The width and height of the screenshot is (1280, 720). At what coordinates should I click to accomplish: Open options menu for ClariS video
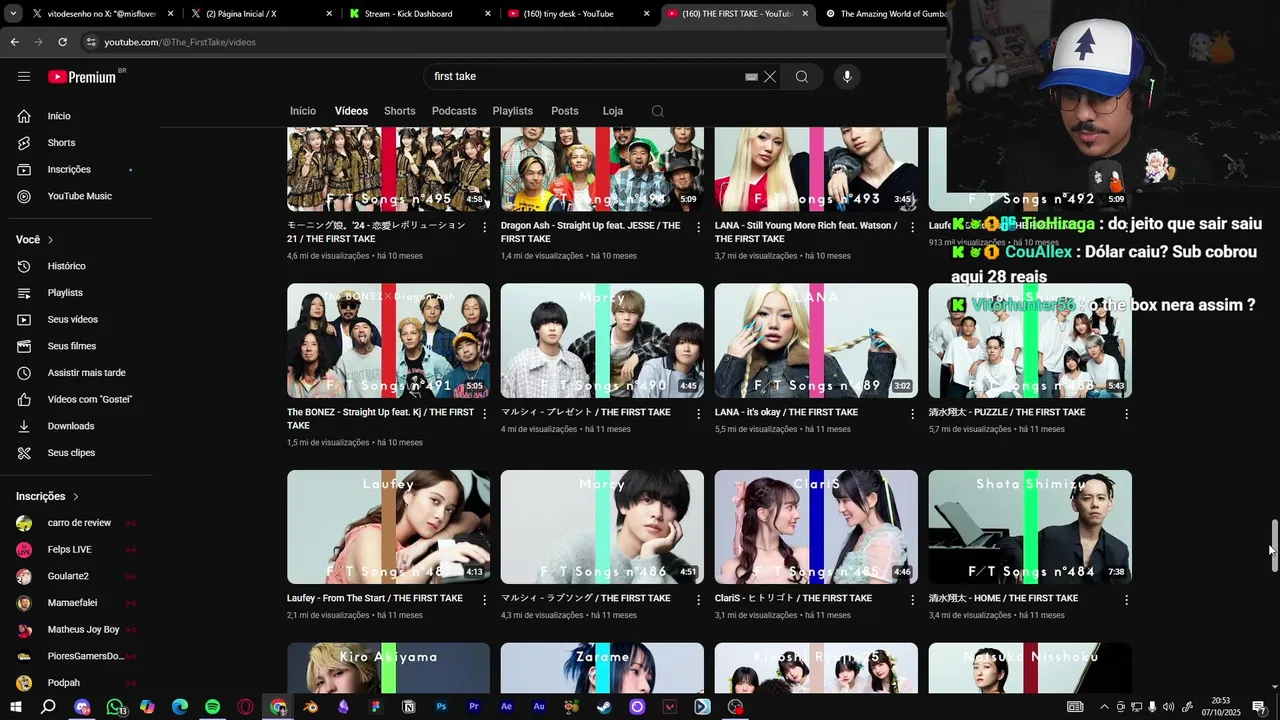tap(912, 600)
